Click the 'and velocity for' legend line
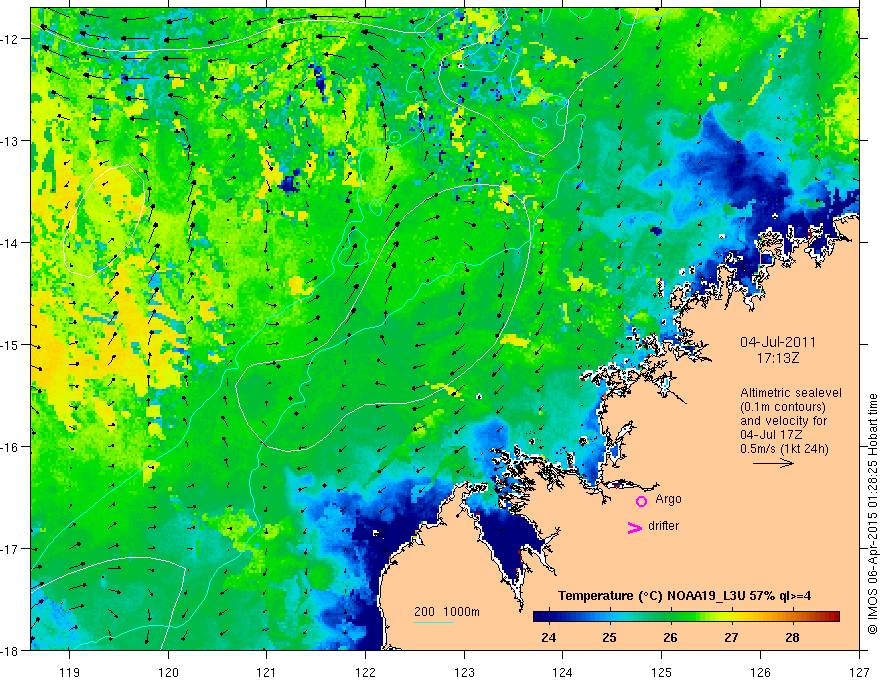This screenshot has height=680, width=880. tap(783, 421)
